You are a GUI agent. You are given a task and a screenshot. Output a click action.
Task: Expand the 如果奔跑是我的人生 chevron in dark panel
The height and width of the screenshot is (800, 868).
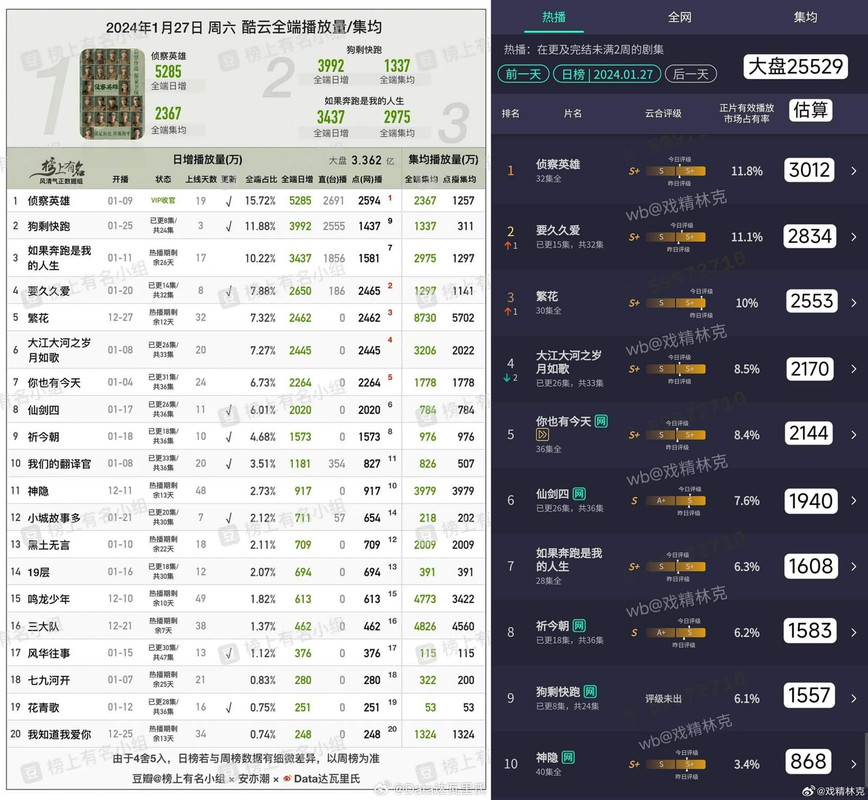[854, 566]
